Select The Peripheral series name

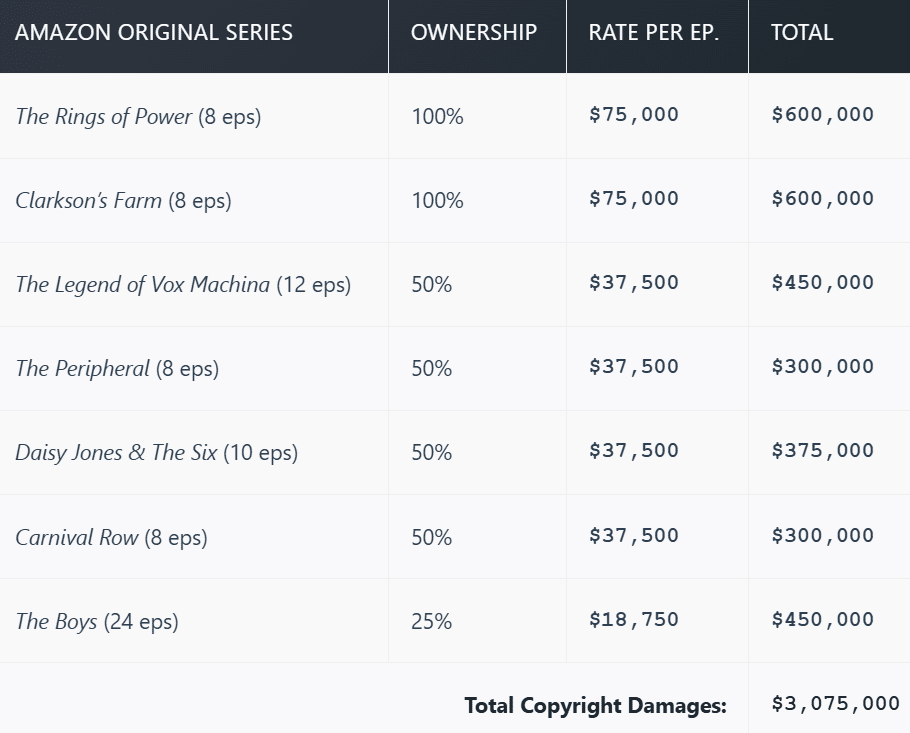[82, 368]
